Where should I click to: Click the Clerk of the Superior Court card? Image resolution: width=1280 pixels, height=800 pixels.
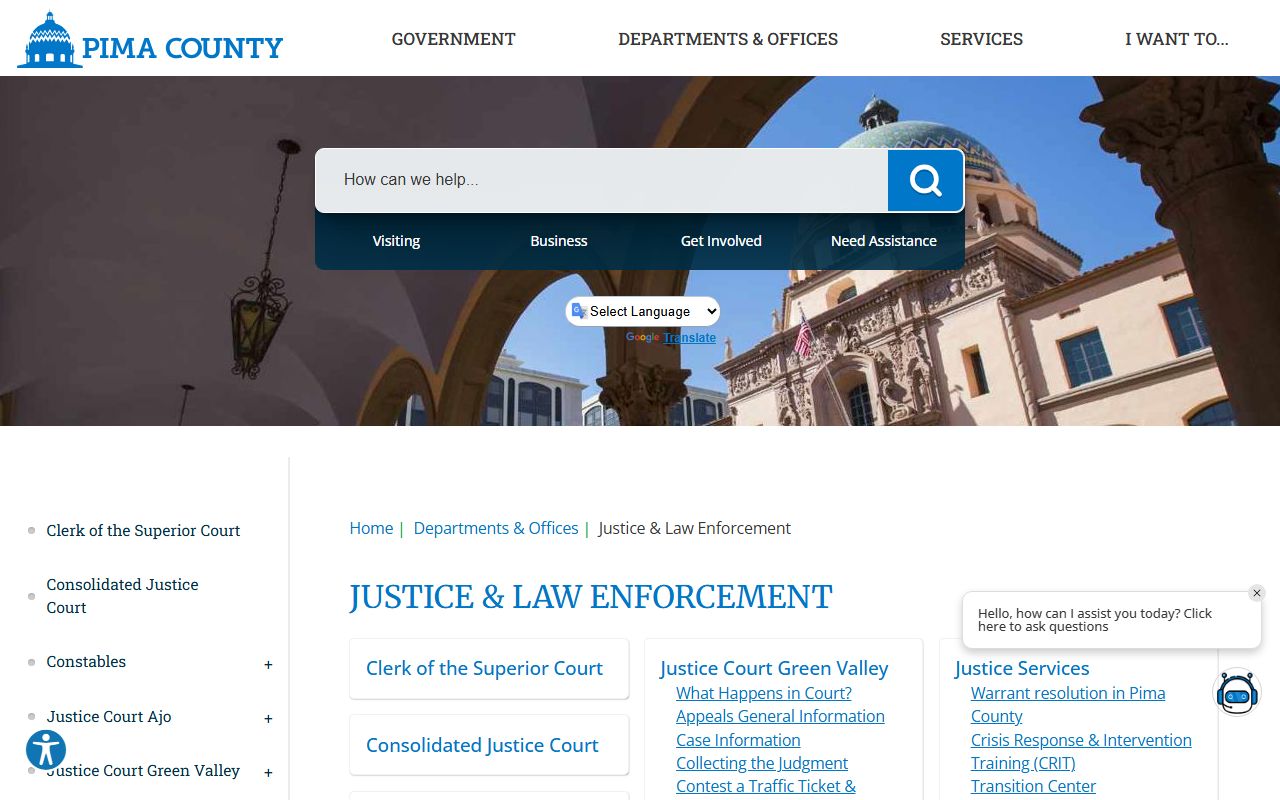pyautogui.click(x=489, y=668)
